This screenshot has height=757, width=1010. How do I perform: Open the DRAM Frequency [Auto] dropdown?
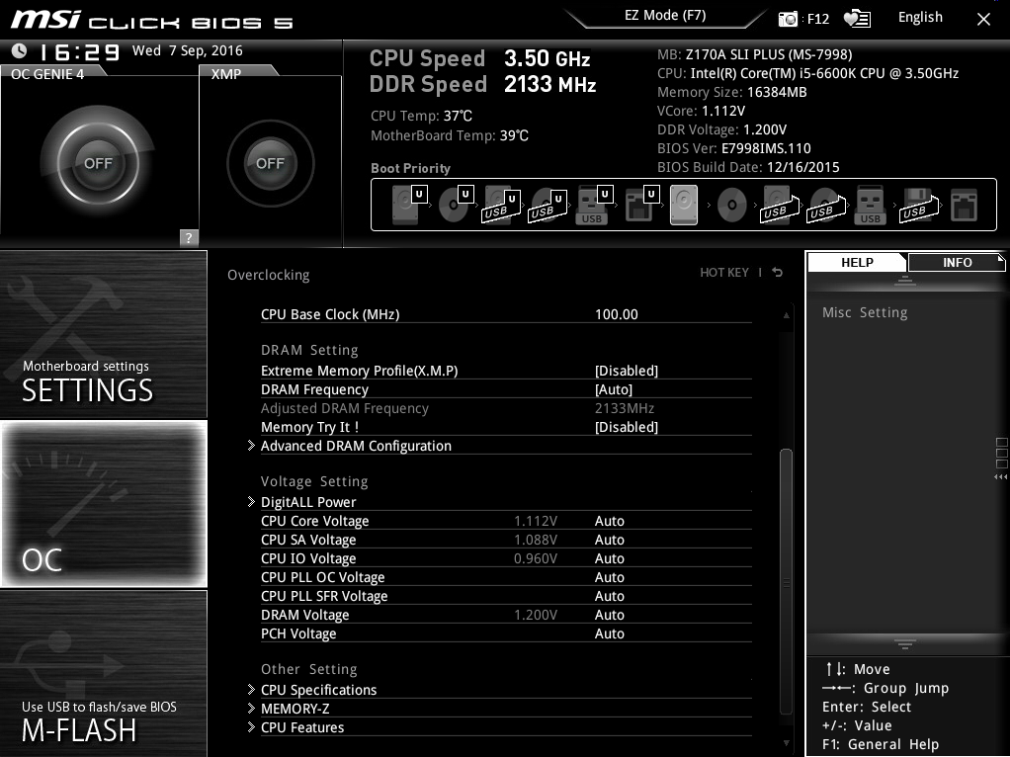[613, 389]
